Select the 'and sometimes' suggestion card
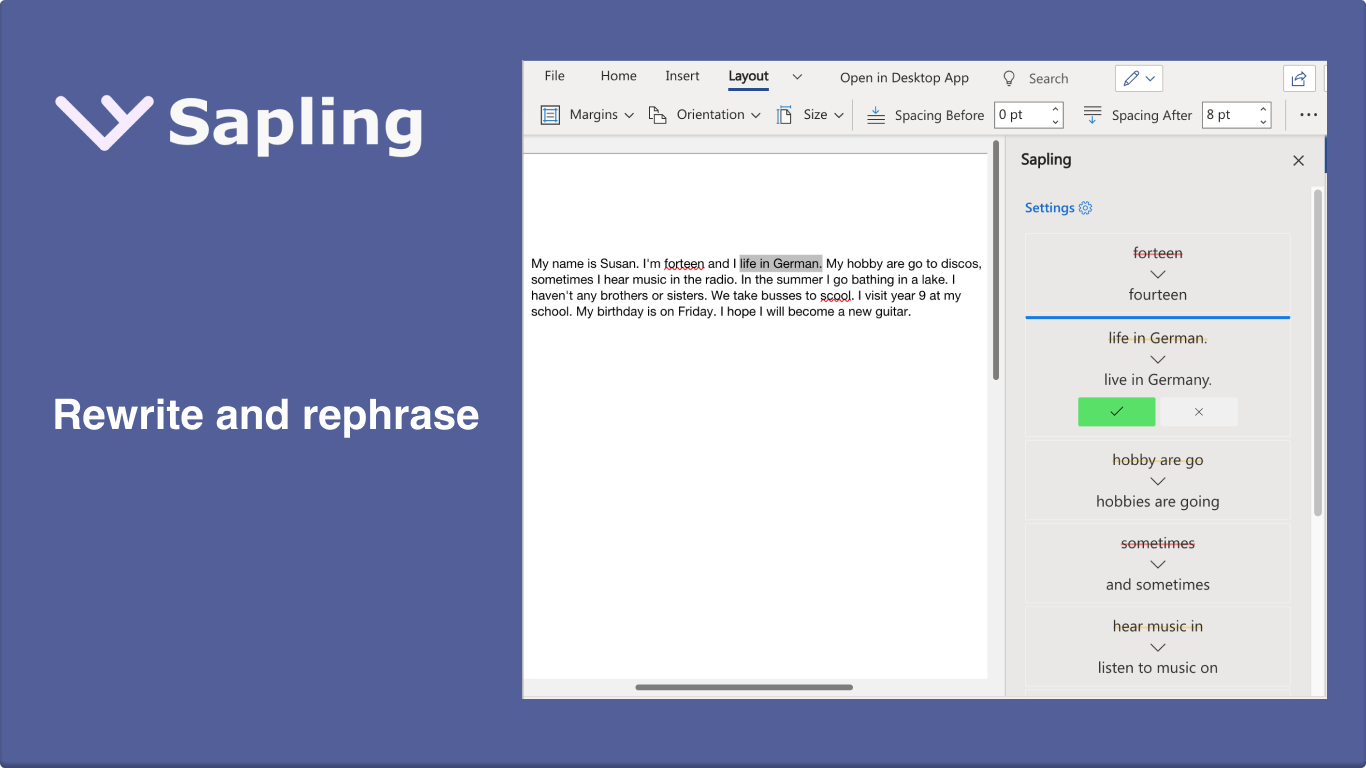The image size is (1366, 768). pos(1158,564)
